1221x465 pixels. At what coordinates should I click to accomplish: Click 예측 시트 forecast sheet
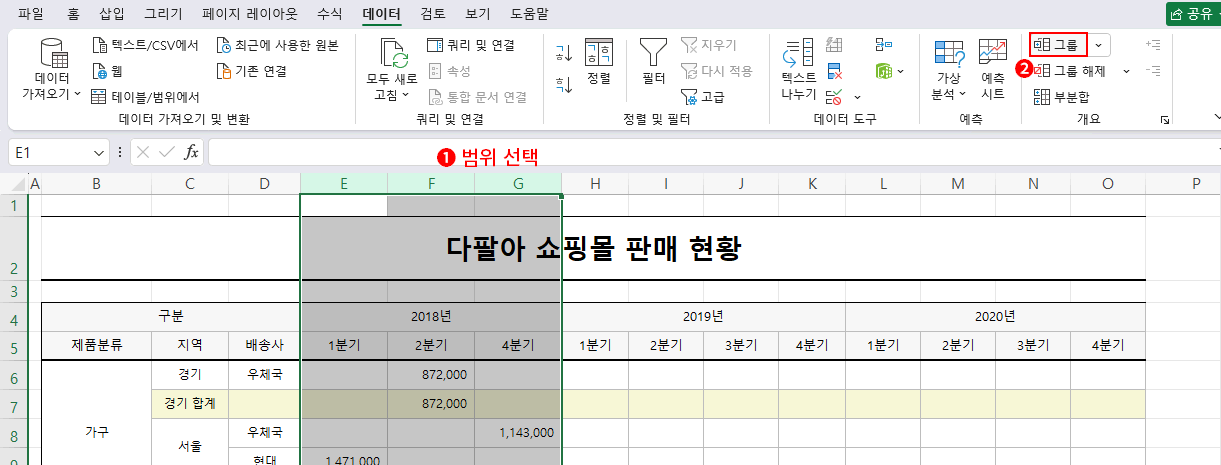tap(993, 70)
